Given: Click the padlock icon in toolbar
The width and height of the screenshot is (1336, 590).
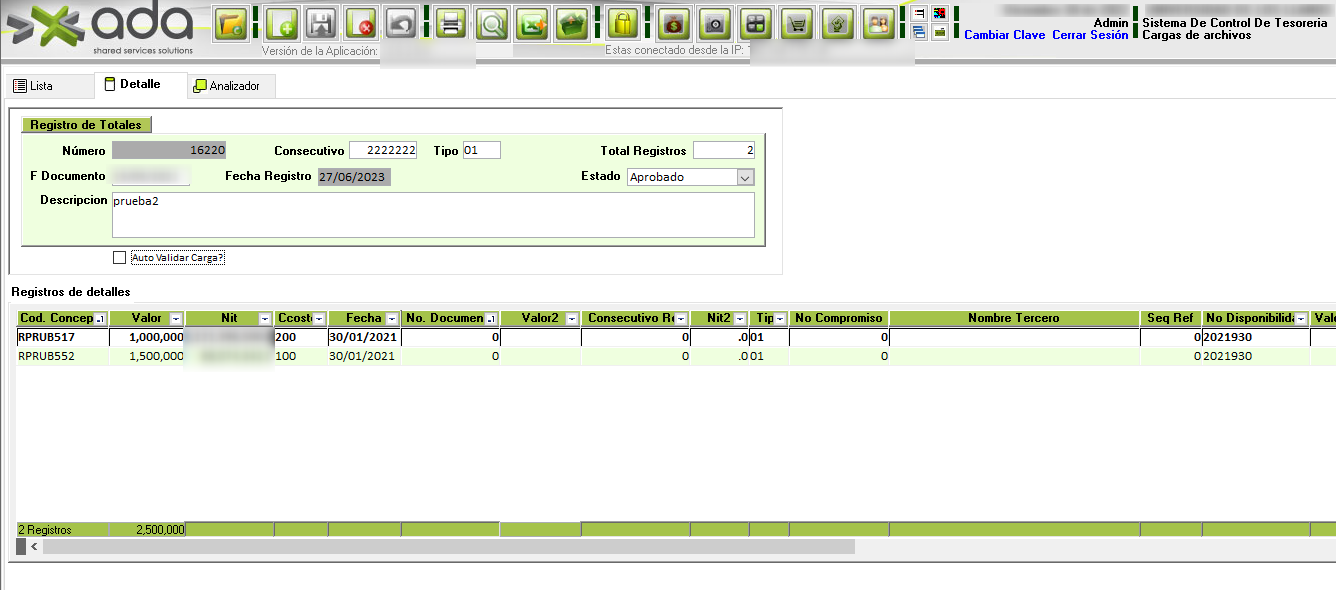Looking at the screenshot, I should click(x=623, y=24).
